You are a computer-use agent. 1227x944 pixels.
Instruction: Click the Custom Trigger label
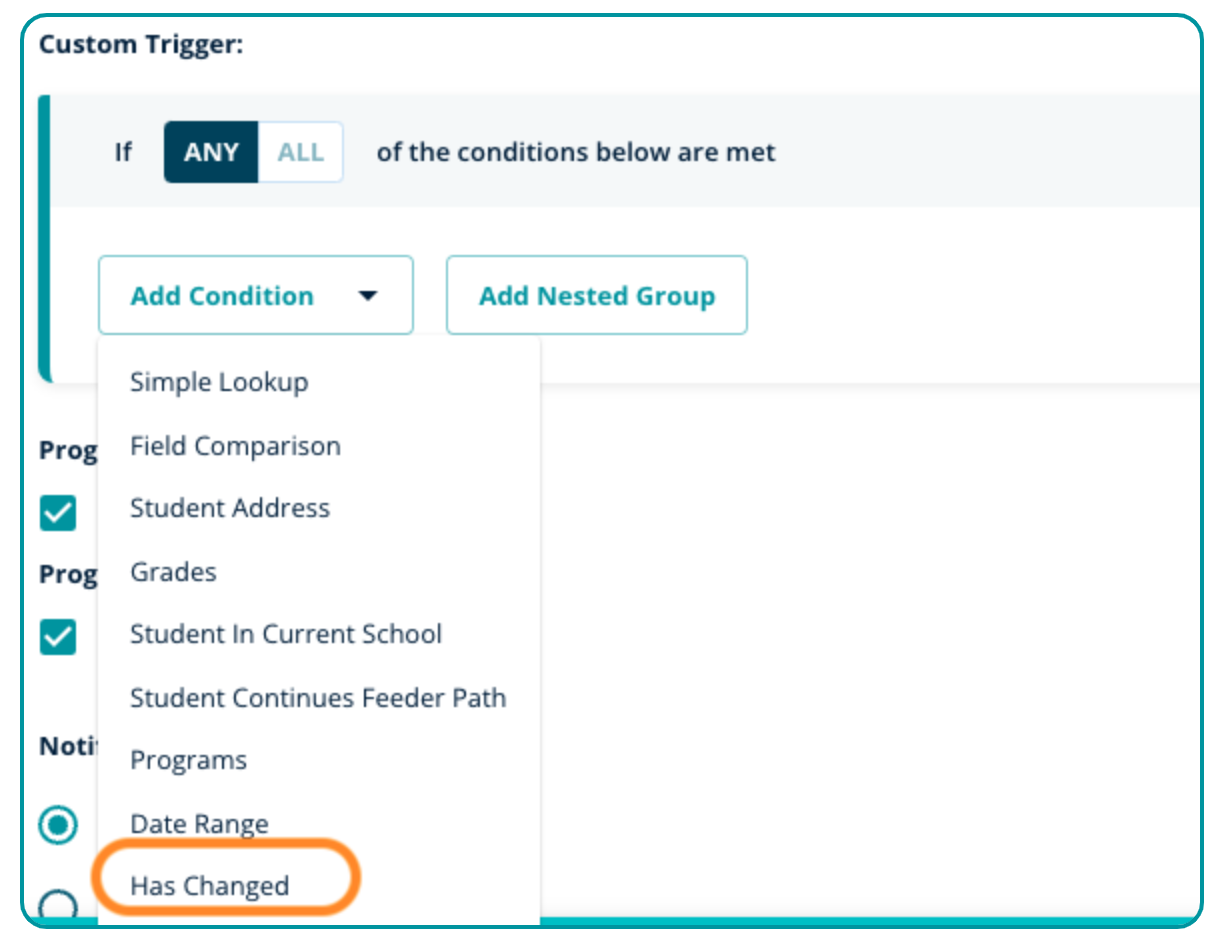[x=141, y=45]
